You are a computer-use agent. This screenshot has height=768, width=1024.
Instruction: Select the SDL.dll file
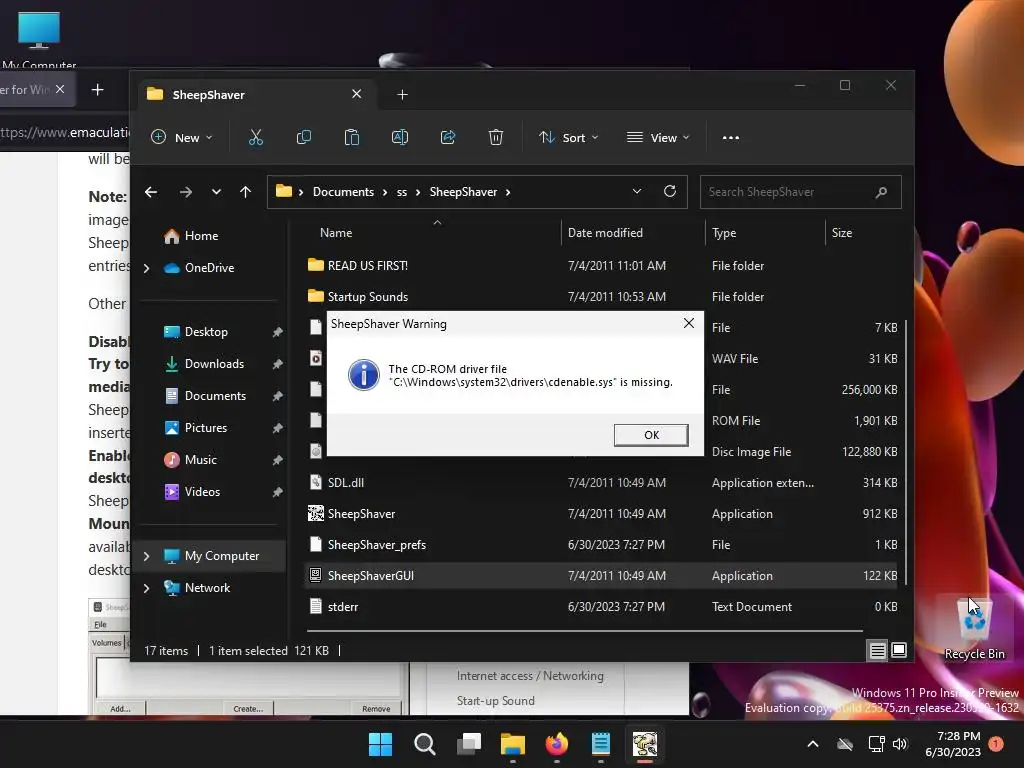coord(601,483)
